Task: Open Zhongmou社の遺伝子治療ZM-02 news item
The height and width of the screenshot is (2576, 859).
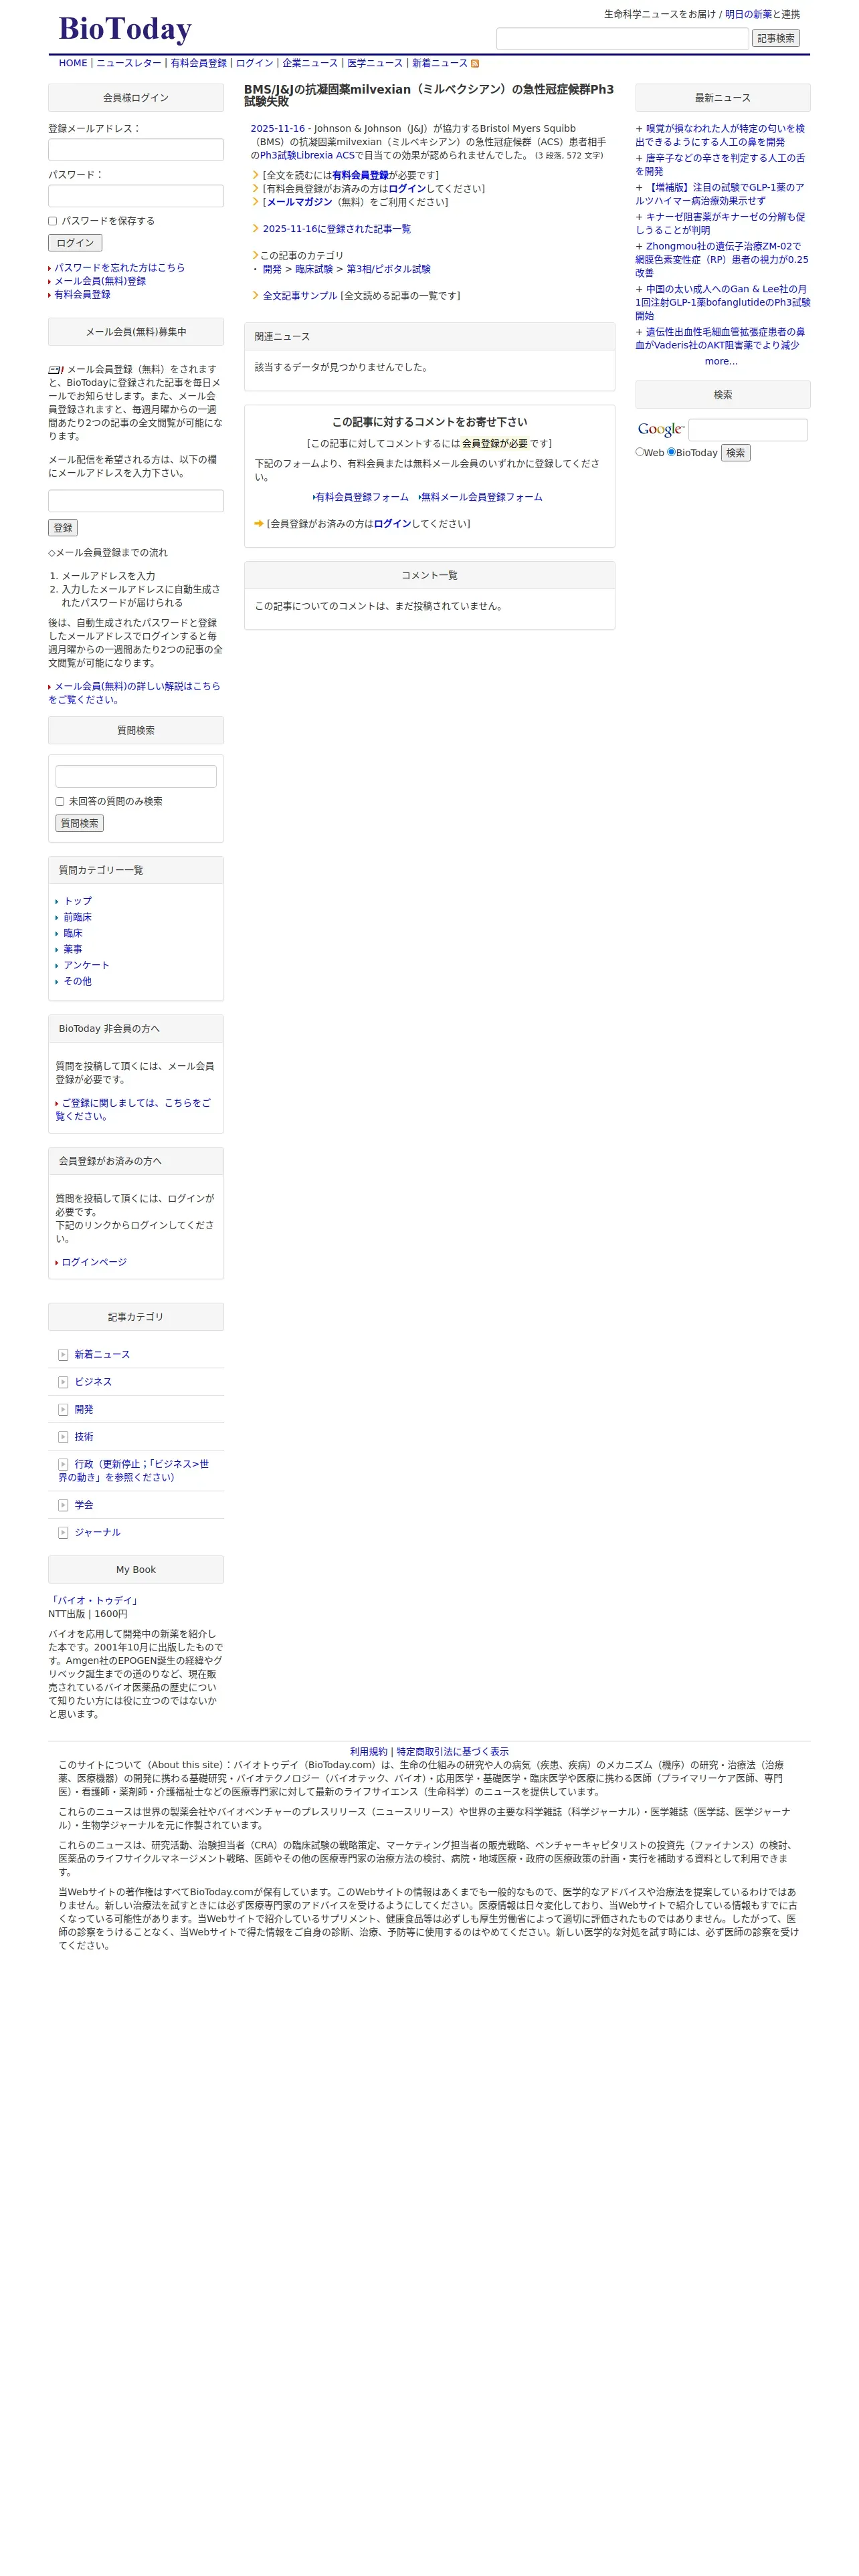Action: (722, 259)
